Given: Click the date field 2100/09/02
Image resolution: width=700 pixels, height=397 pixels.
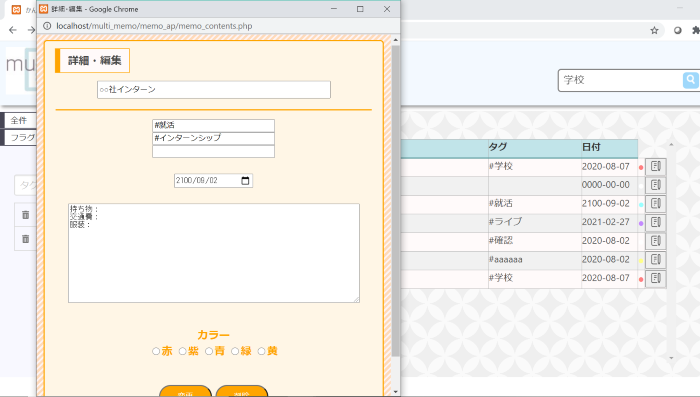Looking at the screenshot, I should pos(213,180).
